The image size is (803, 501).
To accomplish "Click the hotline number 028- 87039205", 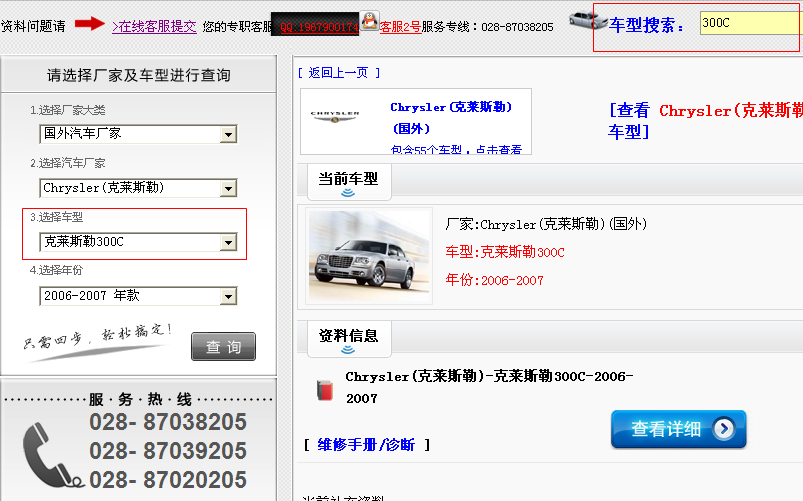I will click(x=168, y=451).
